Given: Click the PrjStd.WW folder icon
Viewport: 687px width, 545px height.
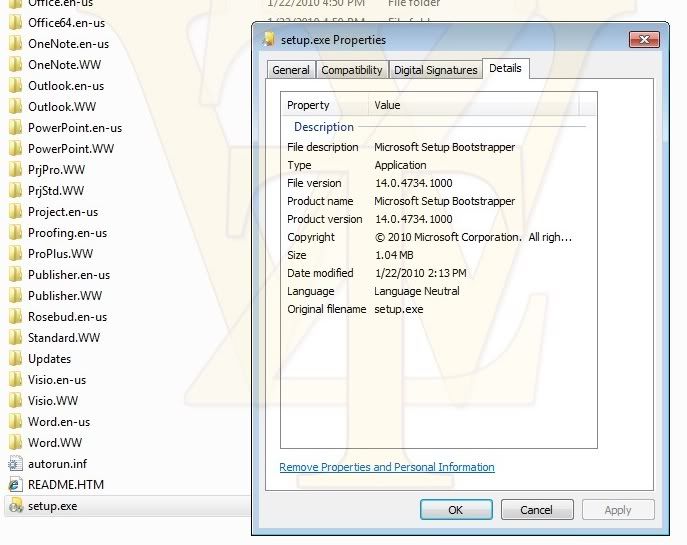Looking at the screenshot, I should click(15, 191).
